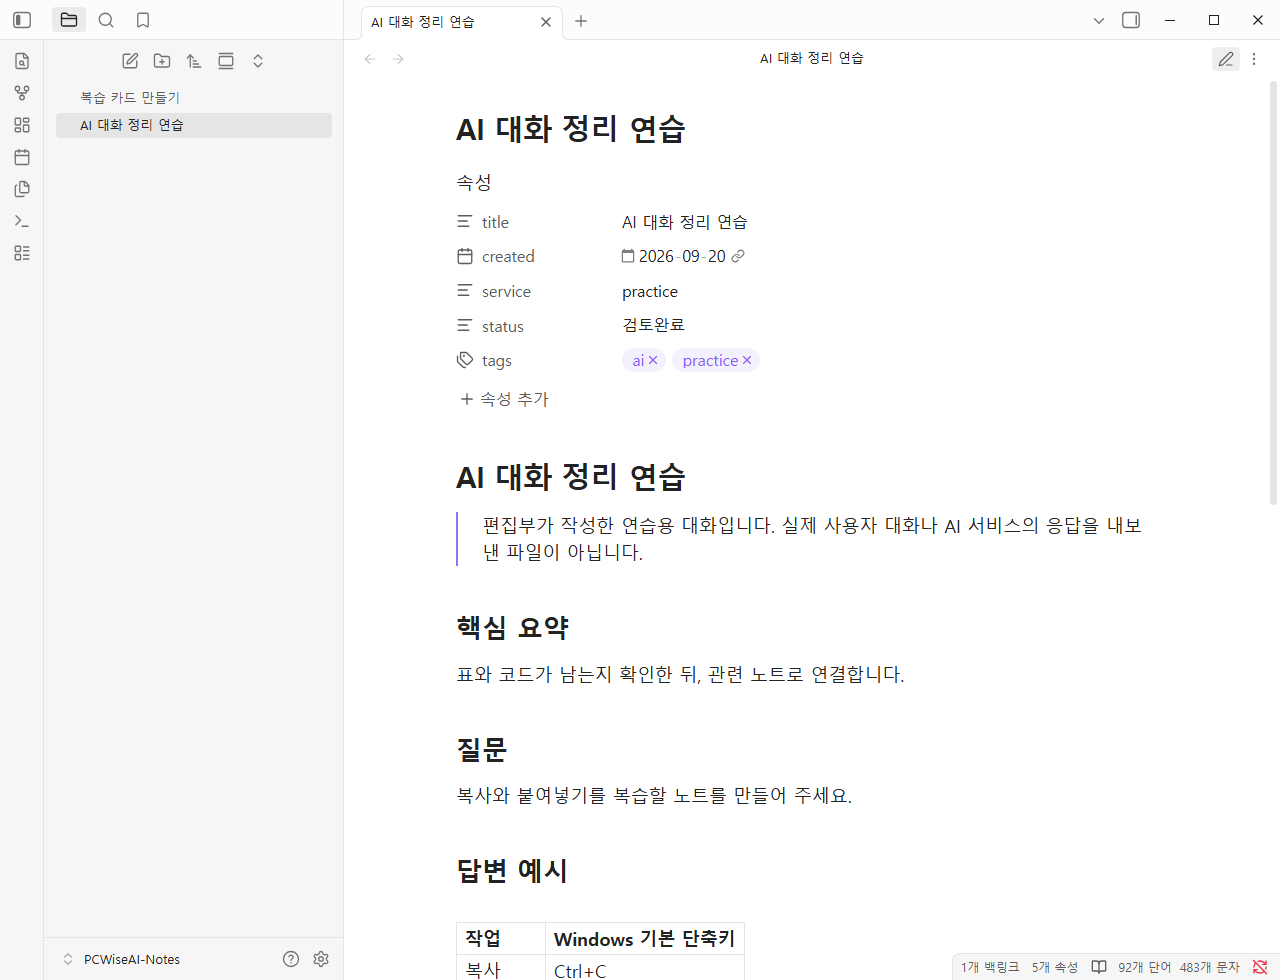Change the file sort order
The width and height of the screenshot is (1280, 980).
[x=194, y=61]
